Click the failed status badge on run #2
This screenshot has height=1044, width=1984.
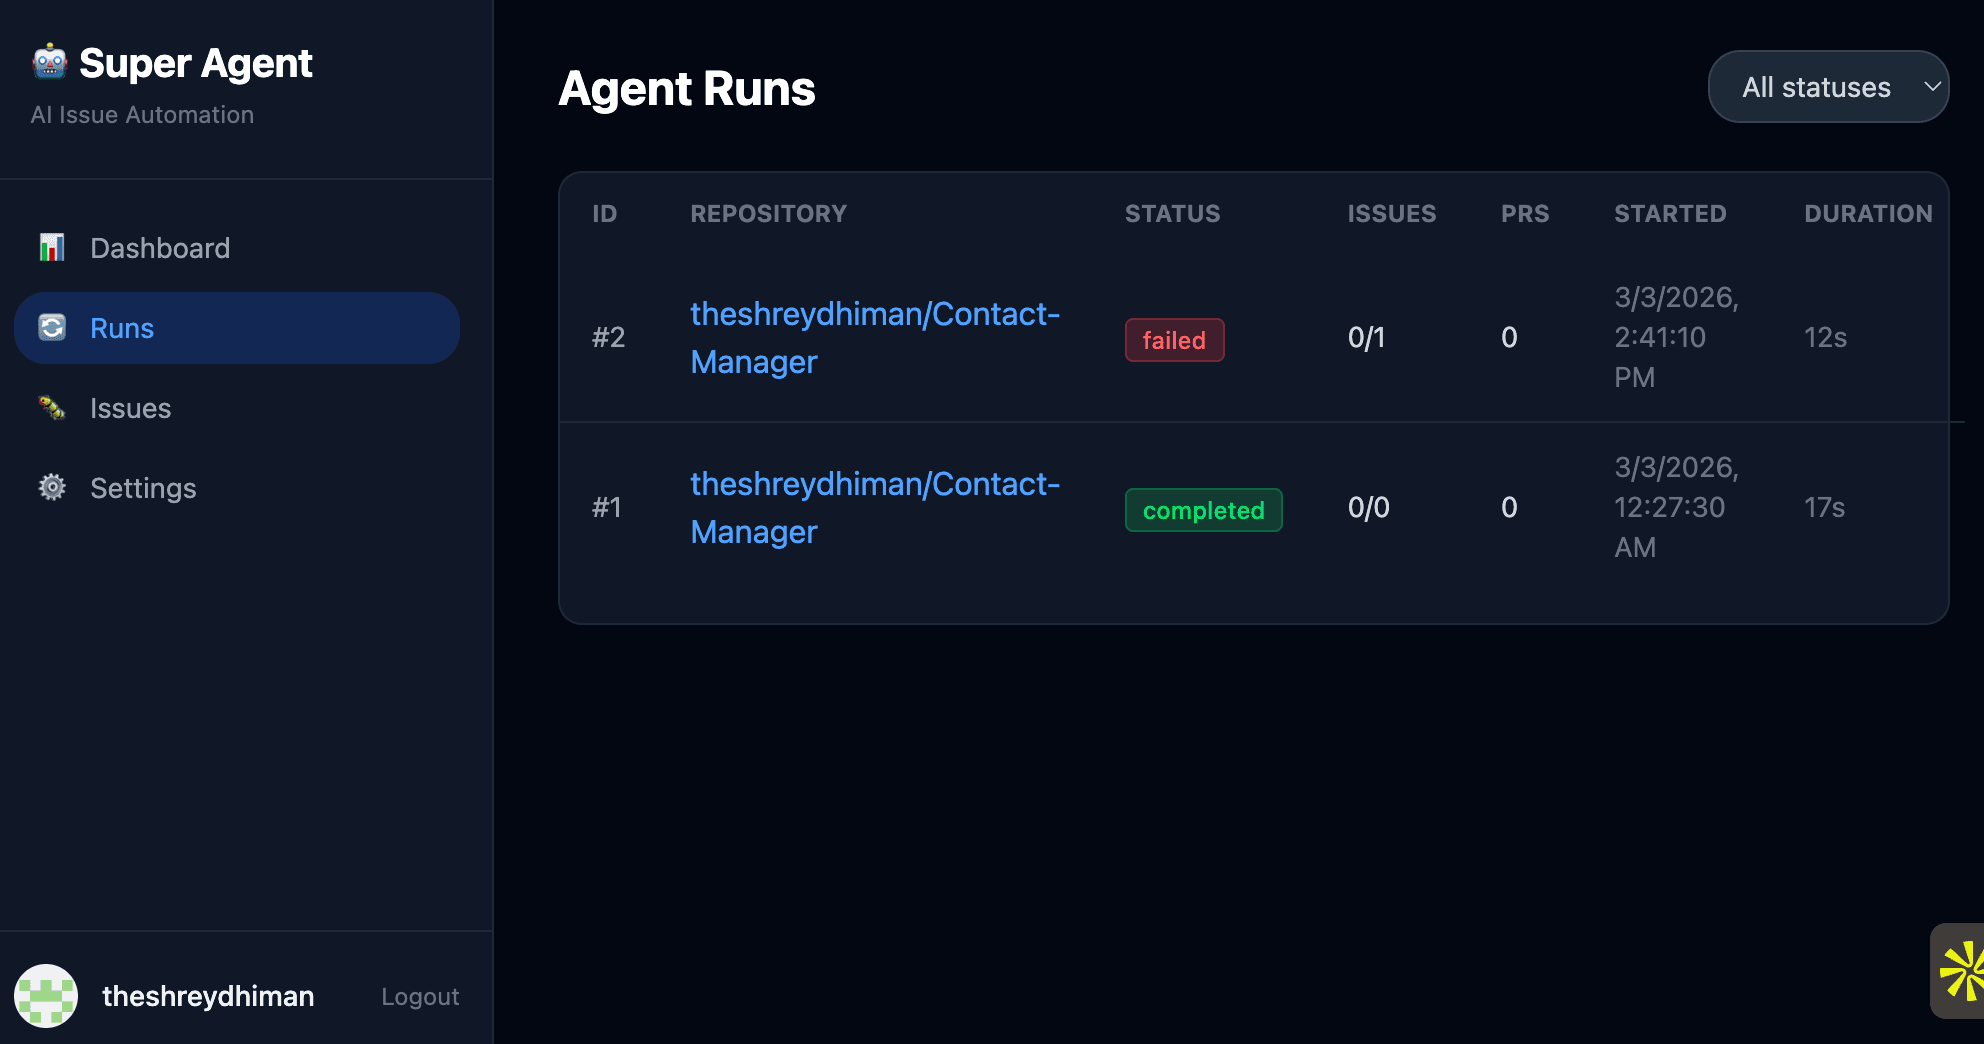(x=1174, y=340)
